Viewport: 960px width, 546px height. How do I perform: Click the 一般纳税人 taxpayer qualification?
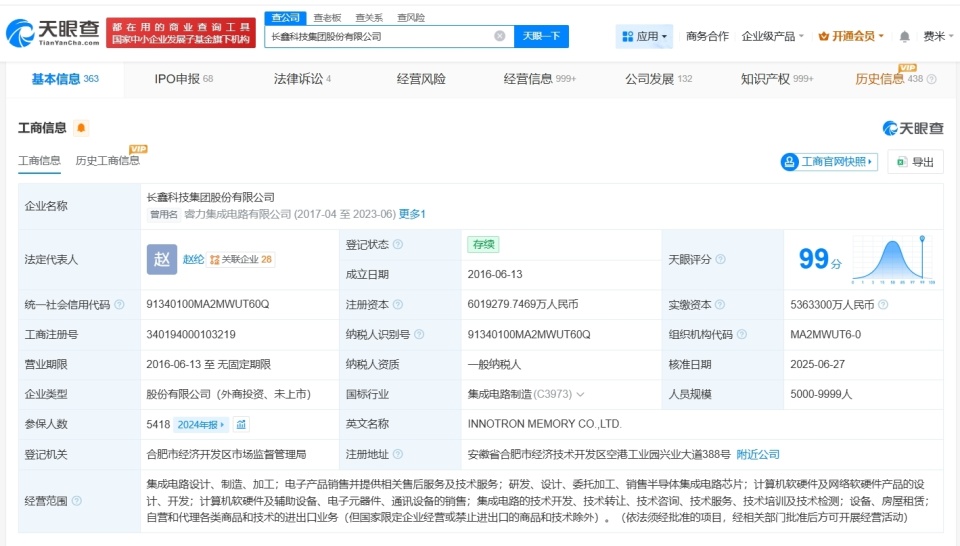(494, 364)
